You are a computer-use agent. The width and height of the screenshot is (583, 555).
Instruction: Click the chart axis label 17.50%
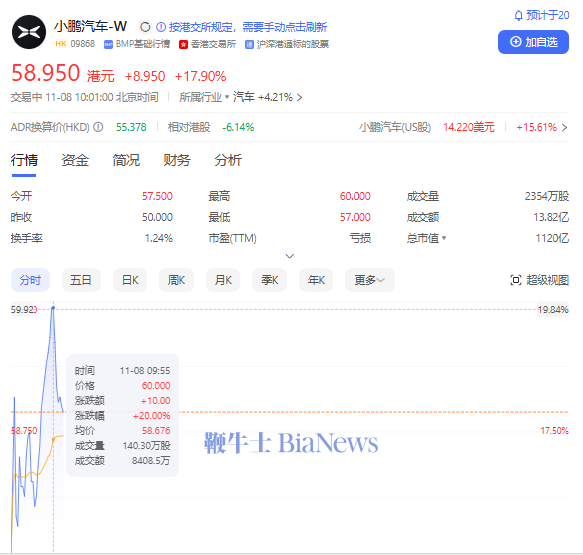[x=554, y=431]
